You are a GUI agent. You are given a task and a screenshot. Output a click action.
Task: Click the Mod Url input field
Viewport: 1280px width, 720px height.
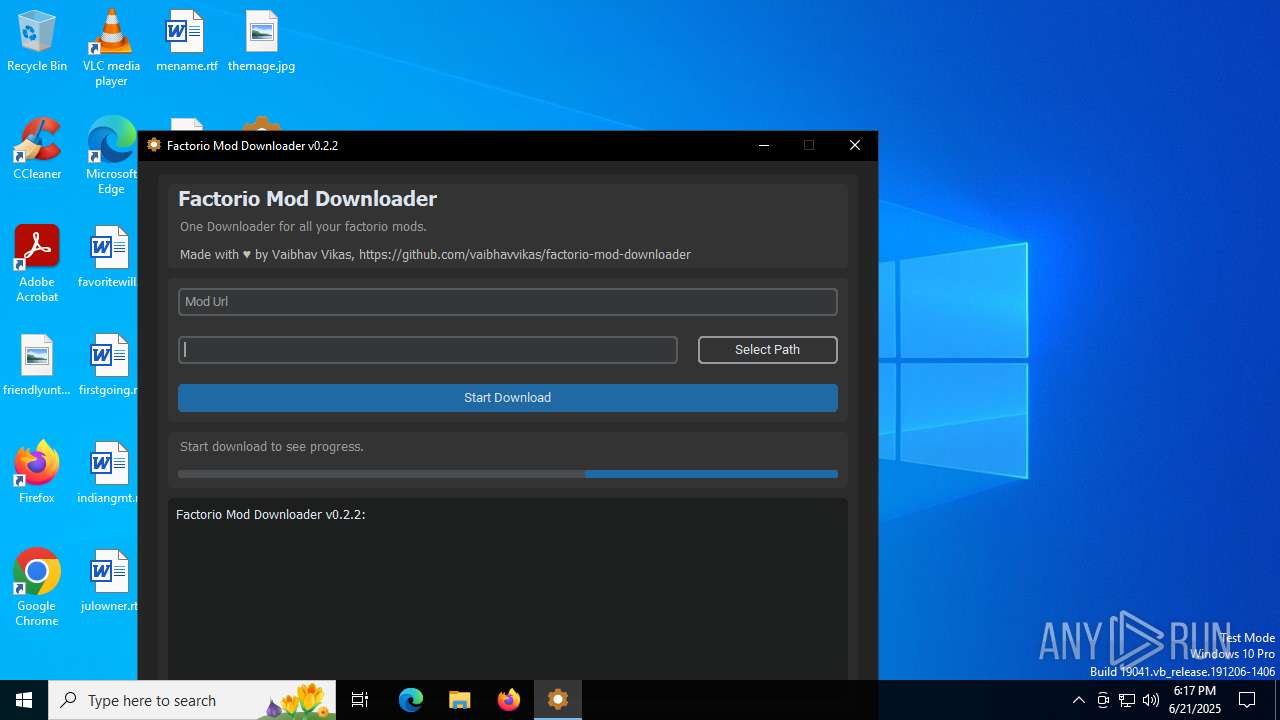click(507, 302)
